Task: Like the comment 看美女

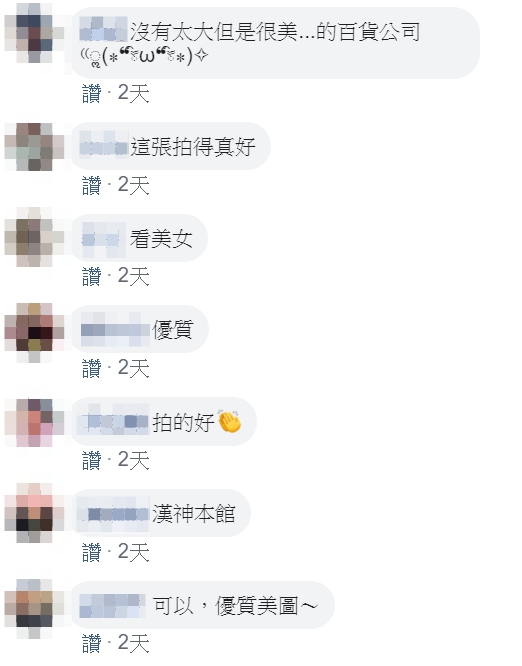Action: coord(91,277)
